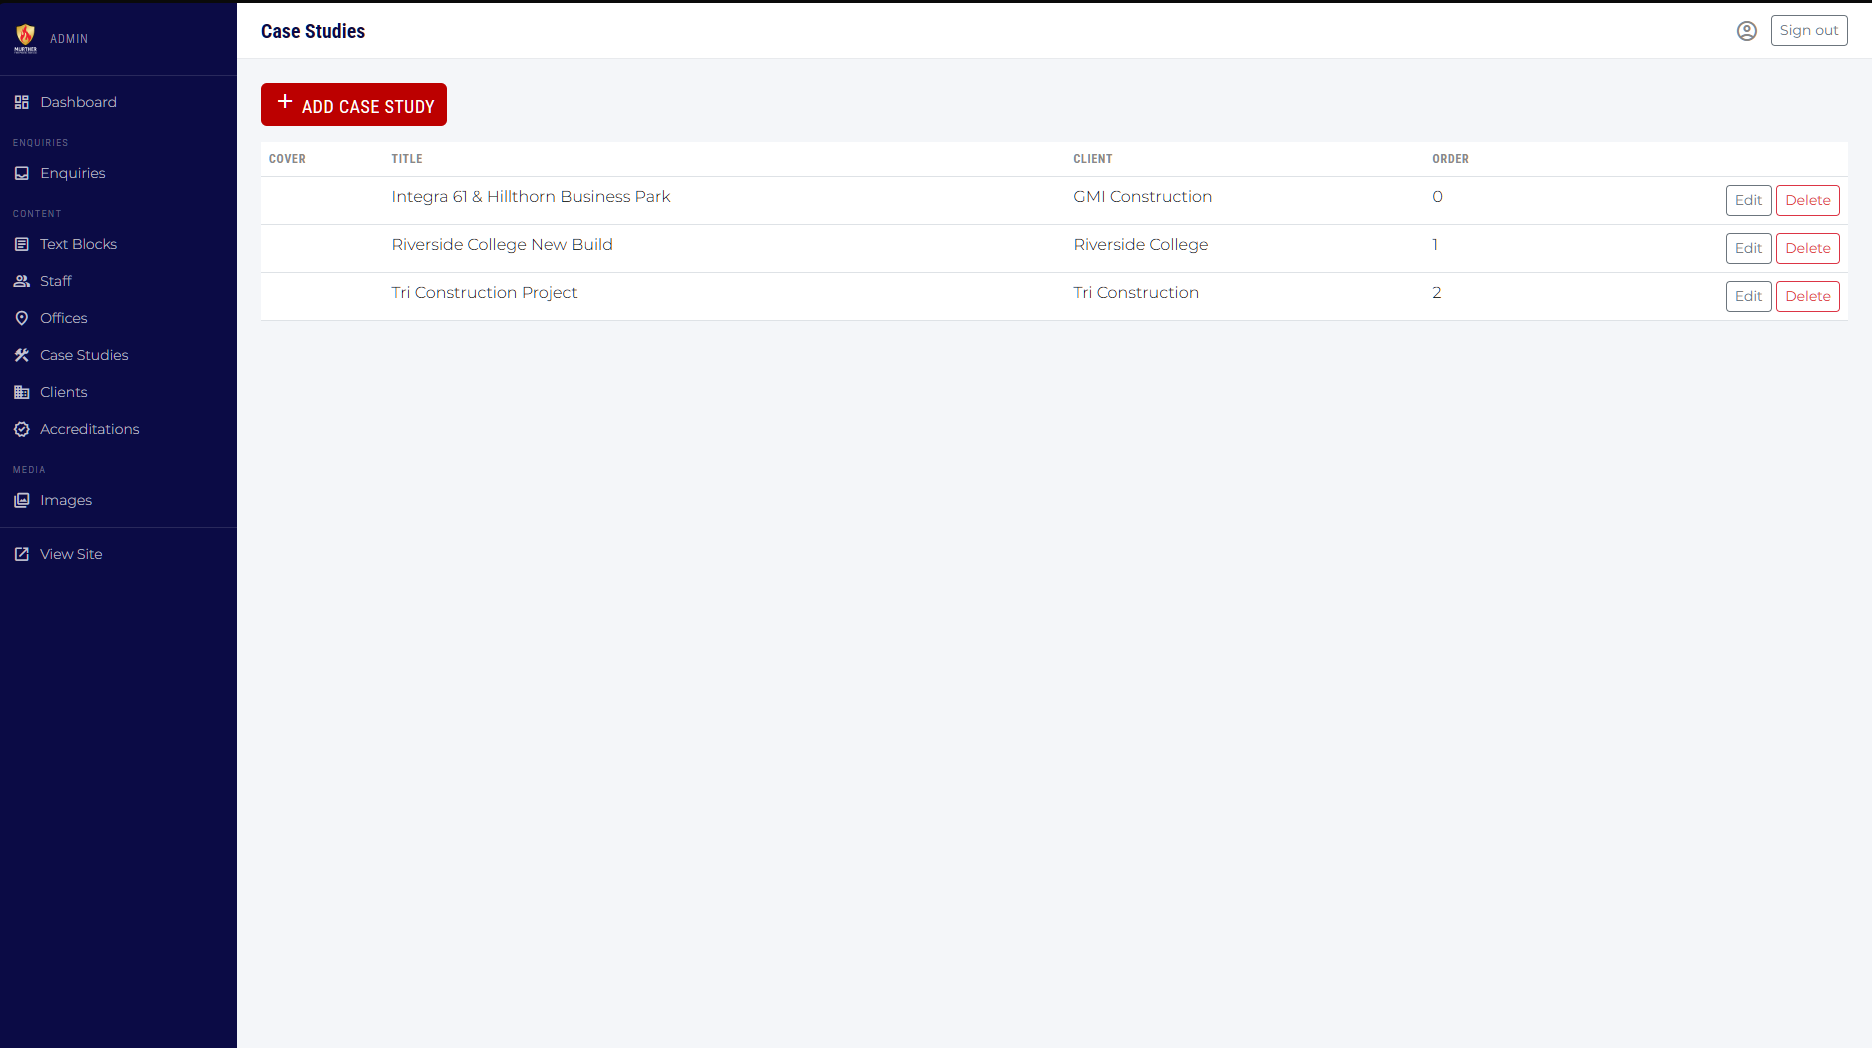Image resolution: width=1872 pixels, height=1048 pixels.
Task: Click the Offices location pin icon
Action: point(21,318)
